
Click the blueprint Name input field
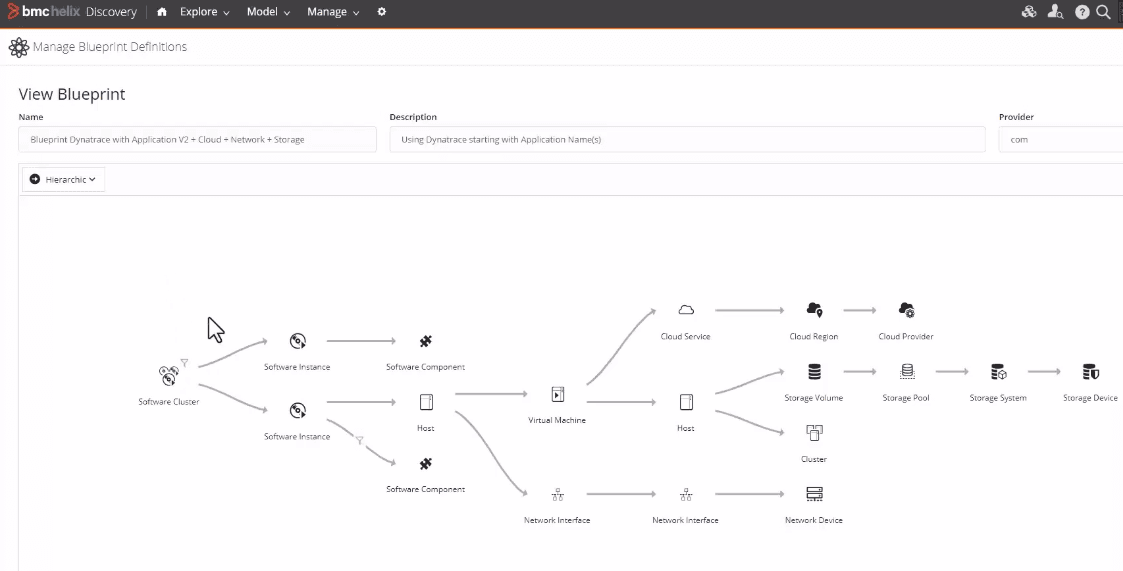(x=198, y=140)
